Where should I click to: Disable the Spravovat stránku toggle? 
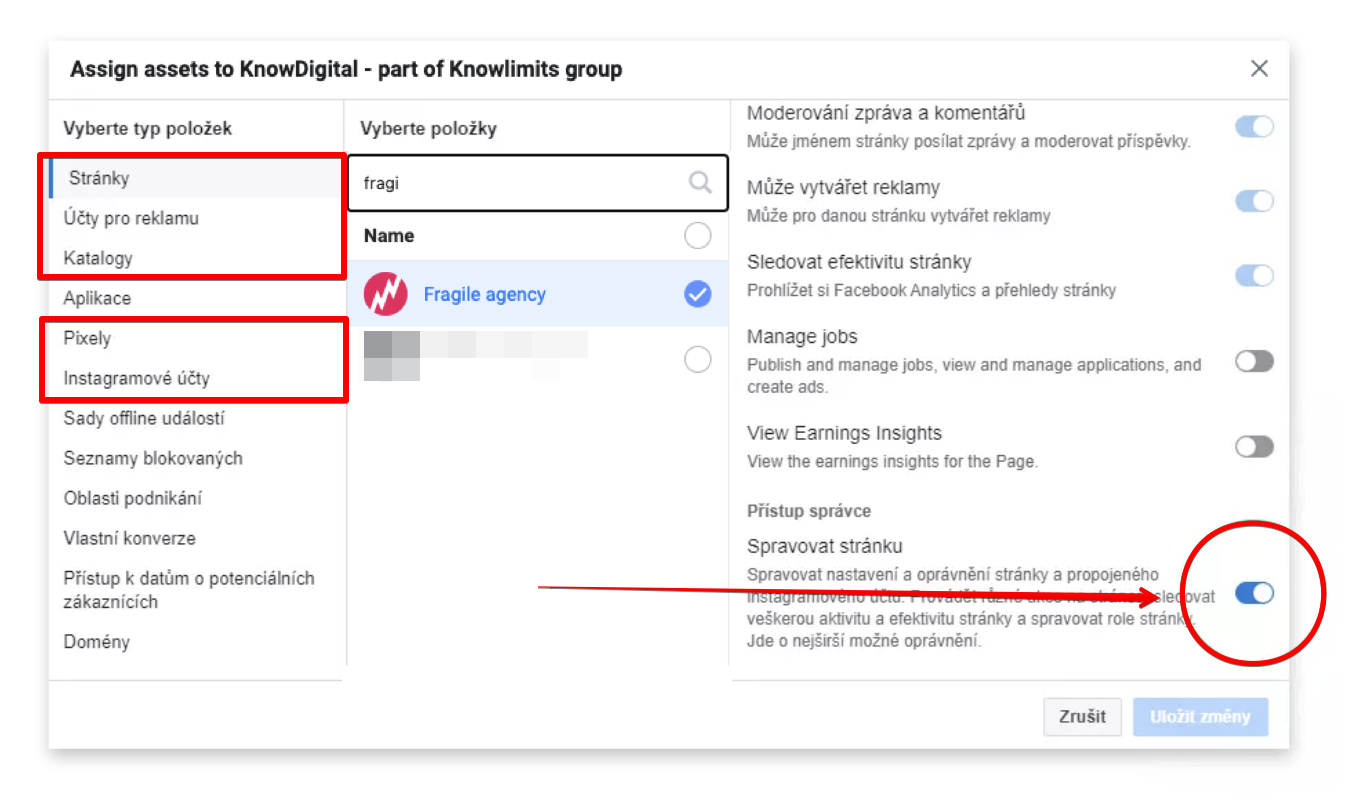click(x=1254, y=593)
